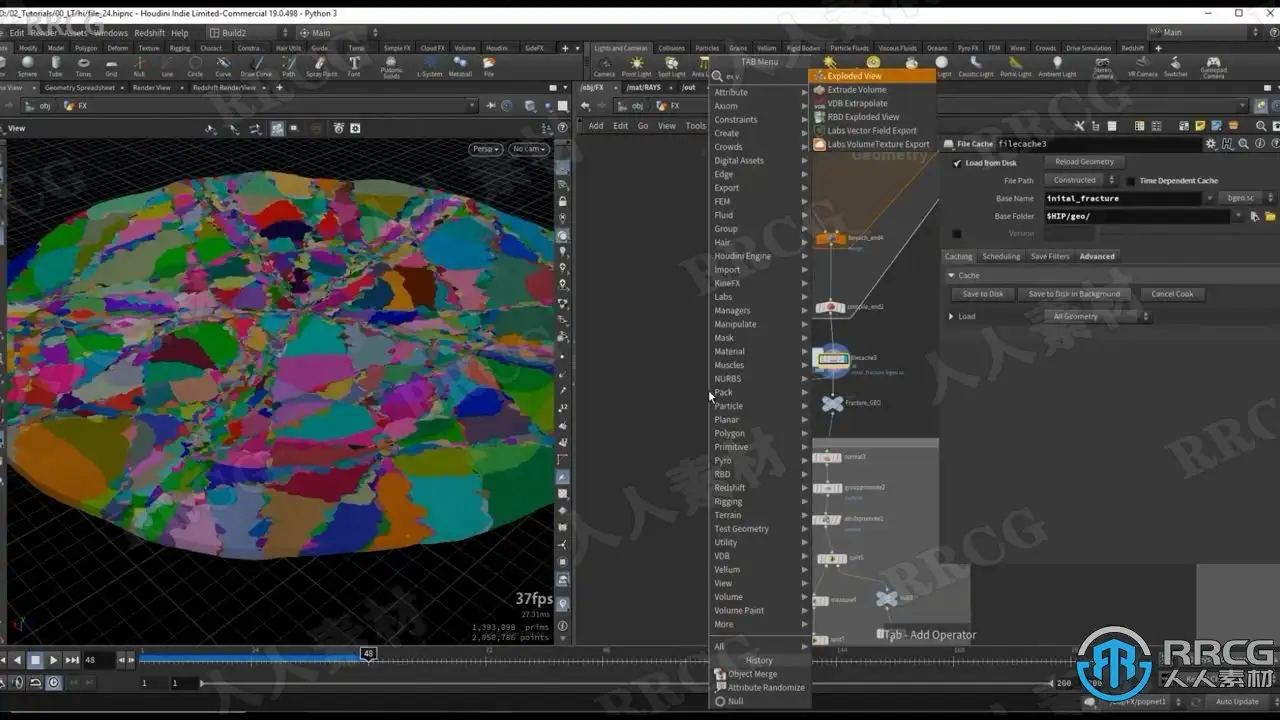1280x720 pixels.
Task: Select the Metaball shelf tool
Action: tap(460, 67)
